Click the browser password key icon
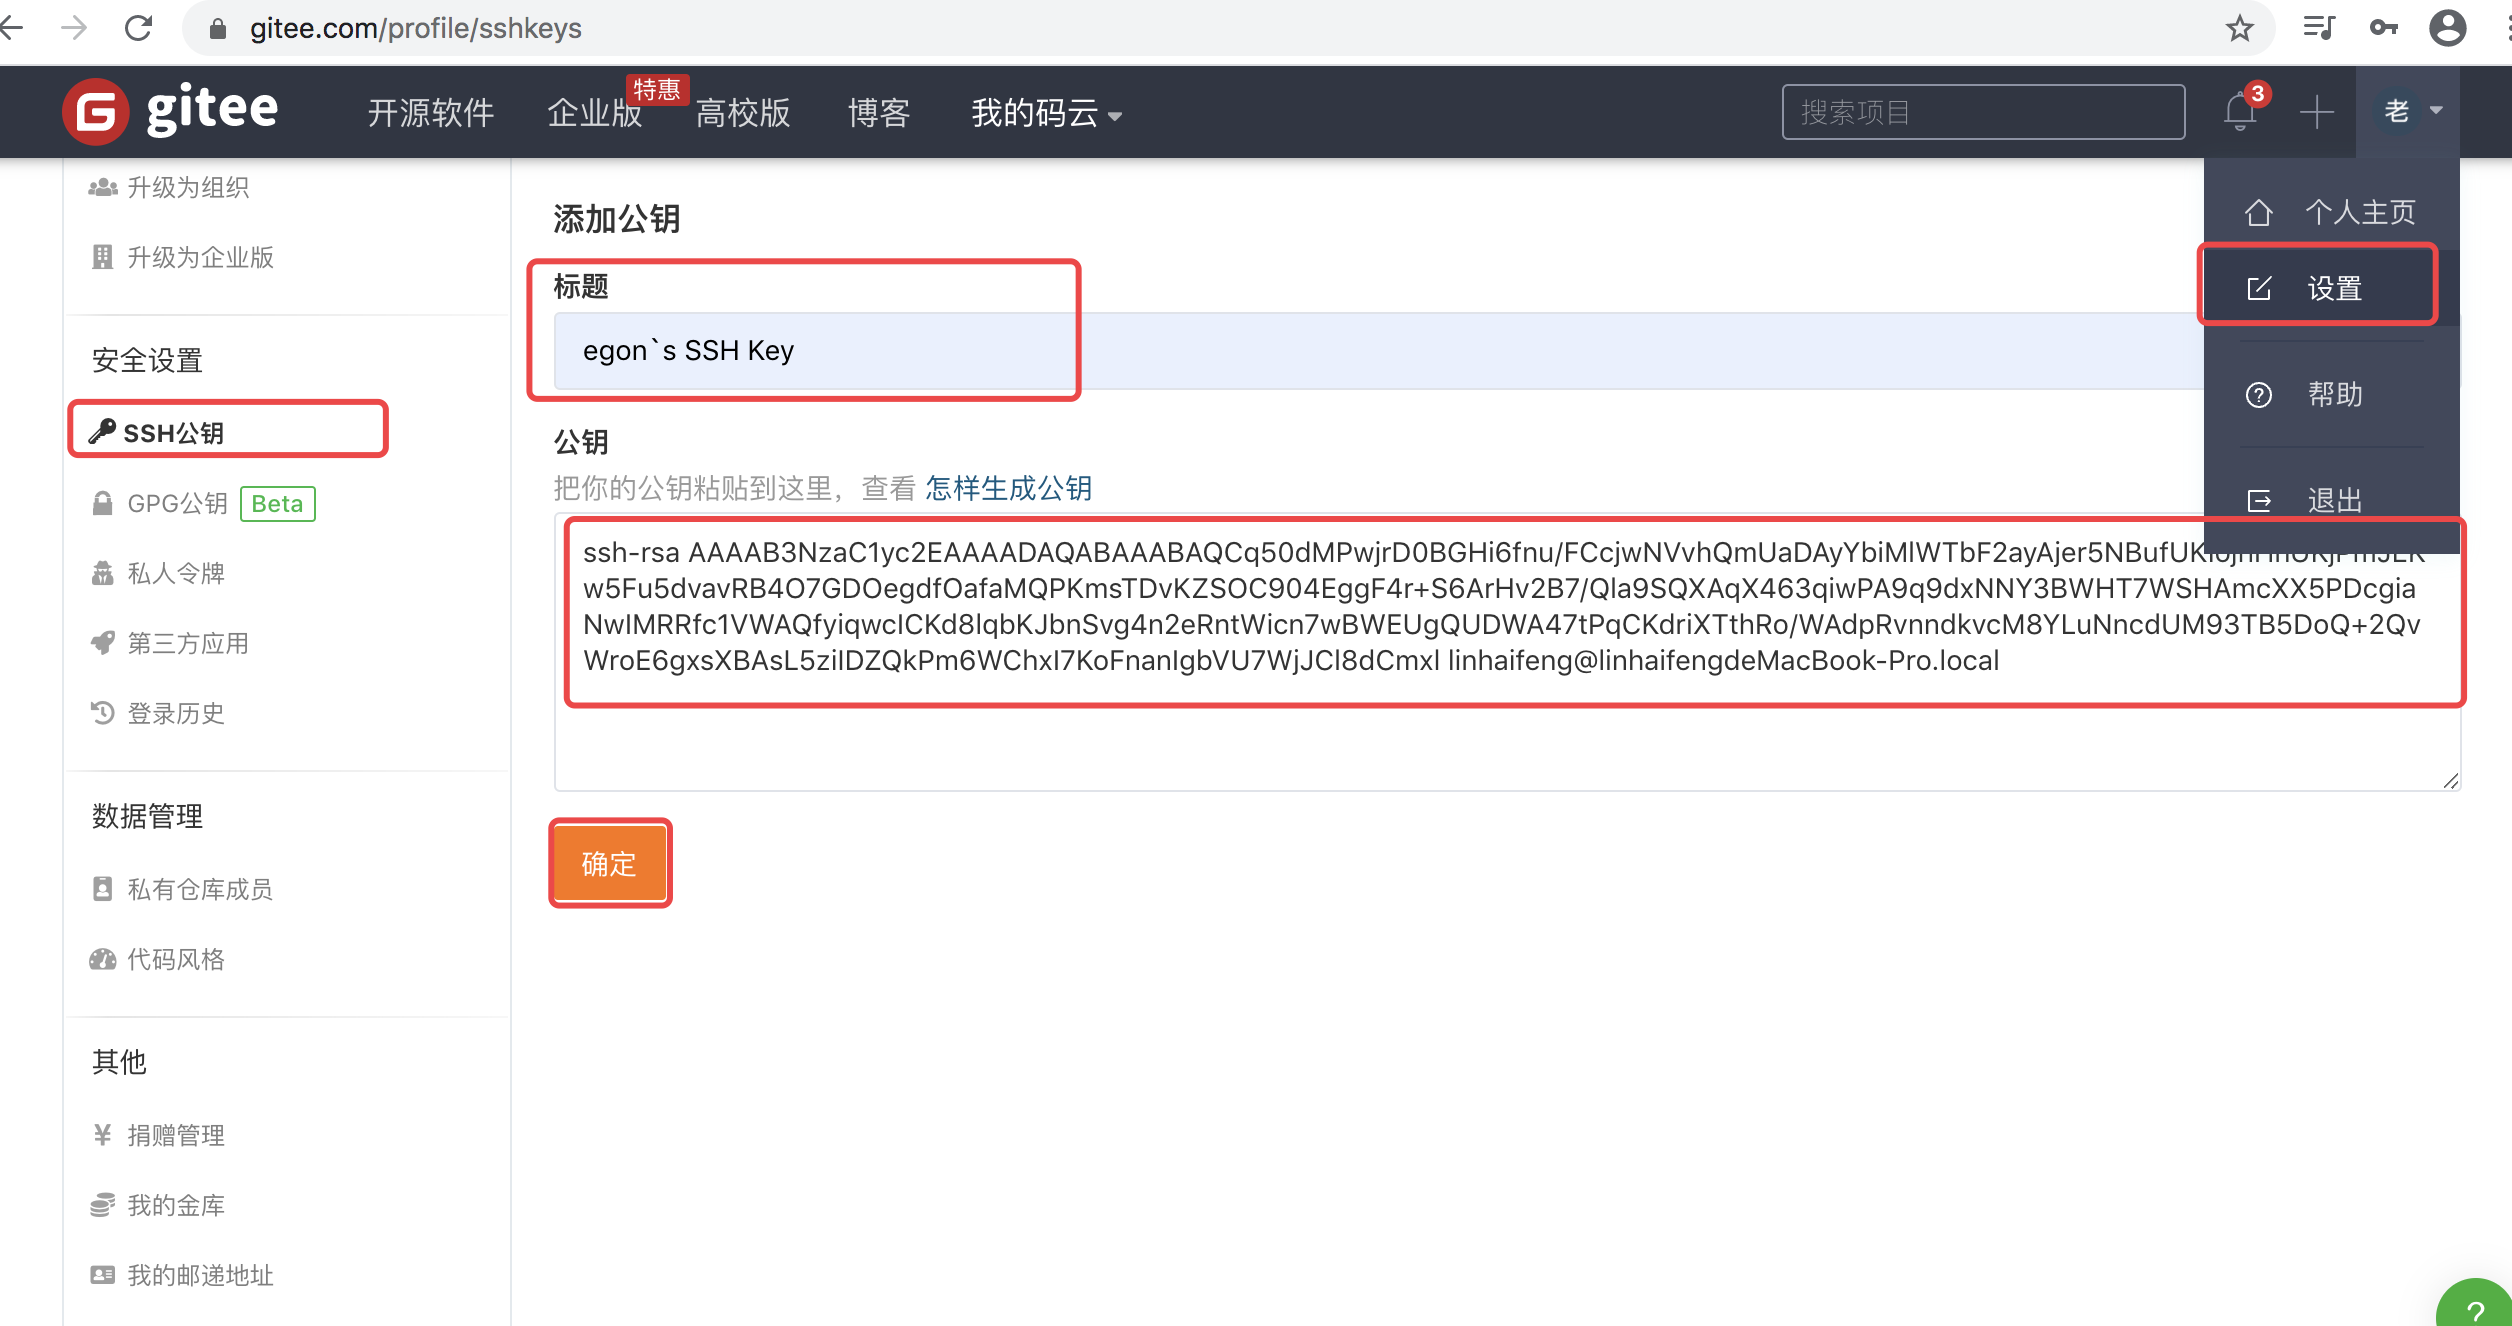The image size is (2512, 1326). [2383, 28]
